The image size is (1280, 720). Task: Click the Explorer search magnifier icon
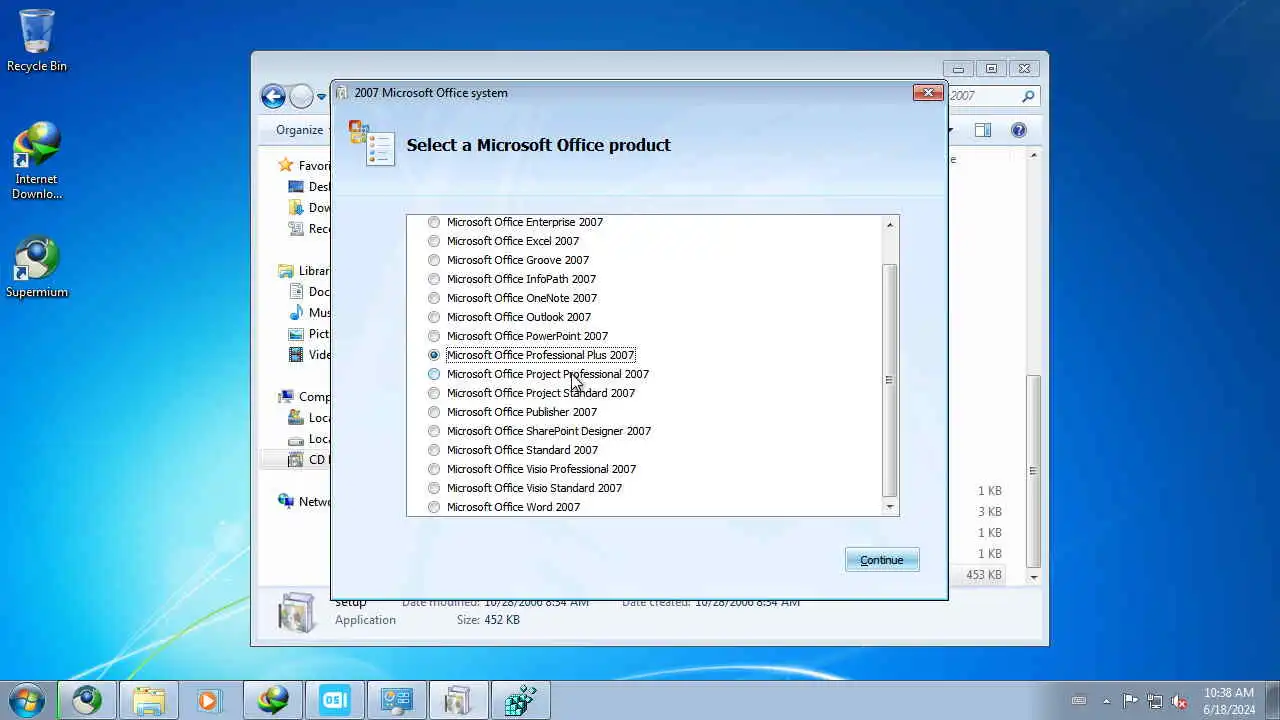point(1028,96)
